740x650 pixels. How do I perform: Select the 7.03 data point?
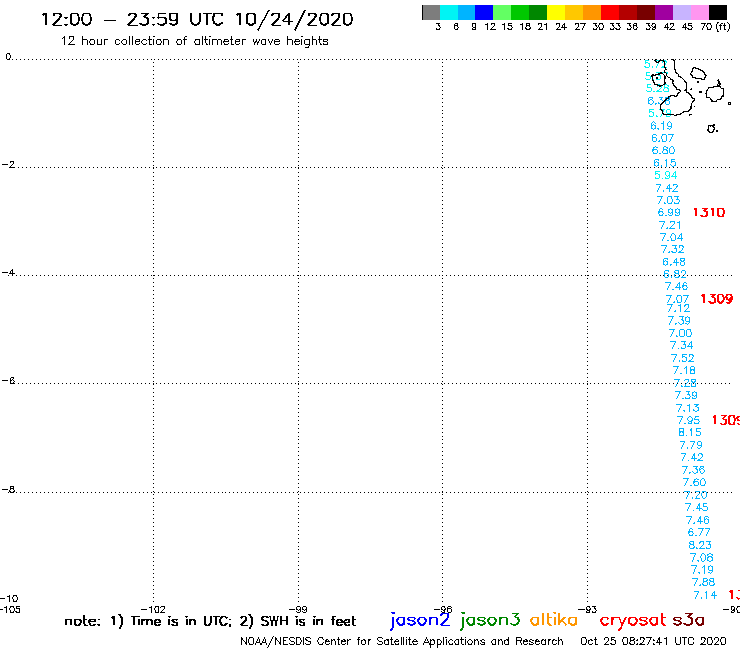pos(668,200)
